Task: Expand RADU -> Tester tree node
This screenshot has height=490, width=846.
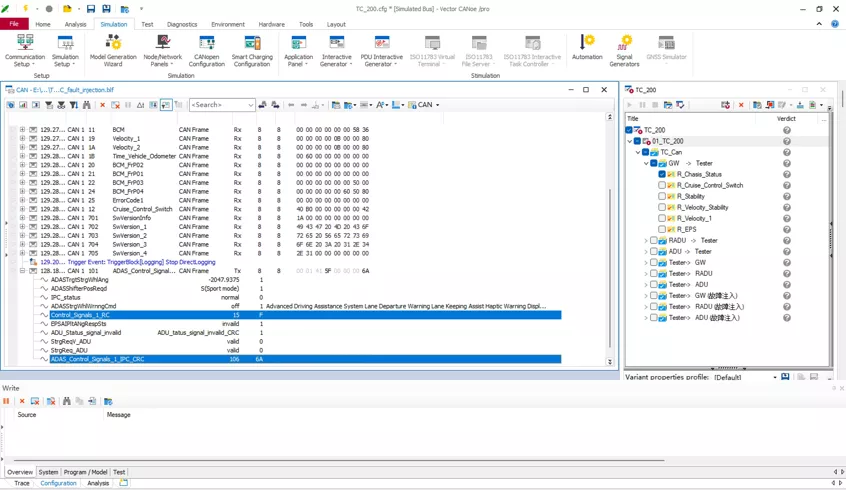Action: [646, 241]
